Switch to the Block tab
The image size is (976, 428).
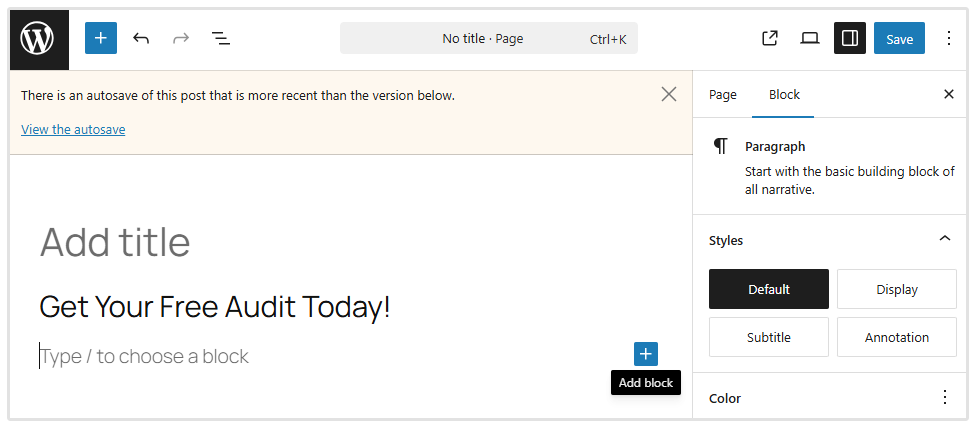[784, 95]
